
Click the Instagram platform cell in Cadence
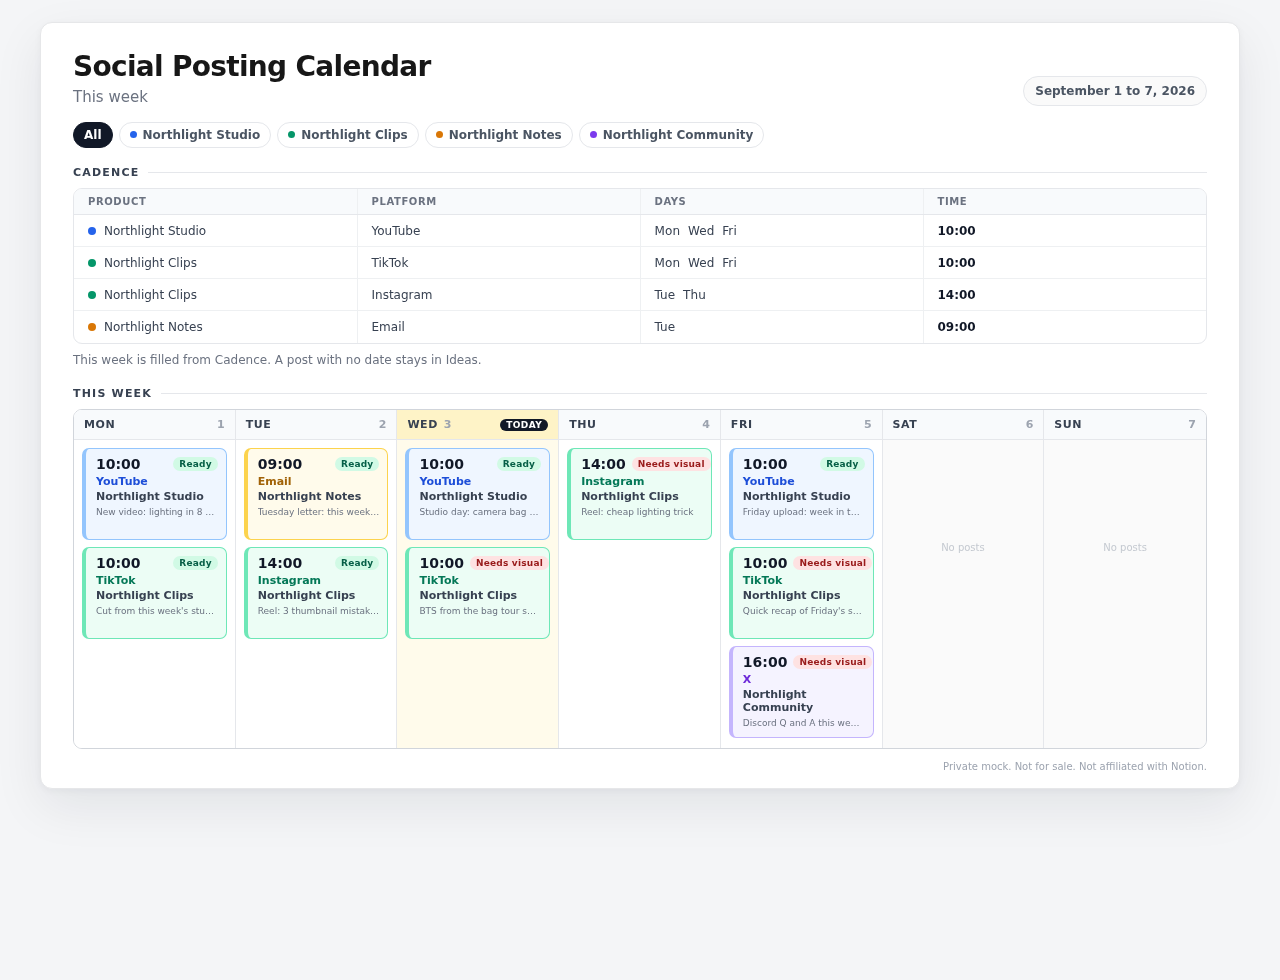(x=499, y=295)
